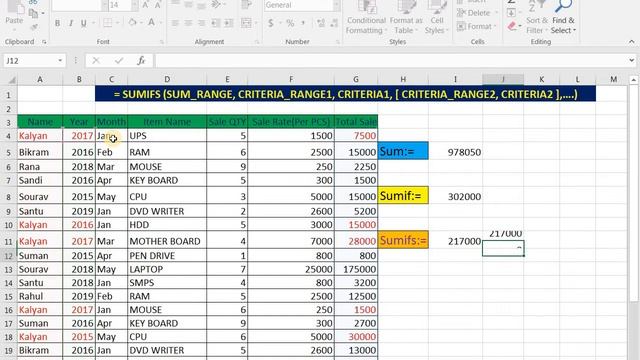Click the Item Name header cell
The image size is (640, 360).
coord(167,122)
